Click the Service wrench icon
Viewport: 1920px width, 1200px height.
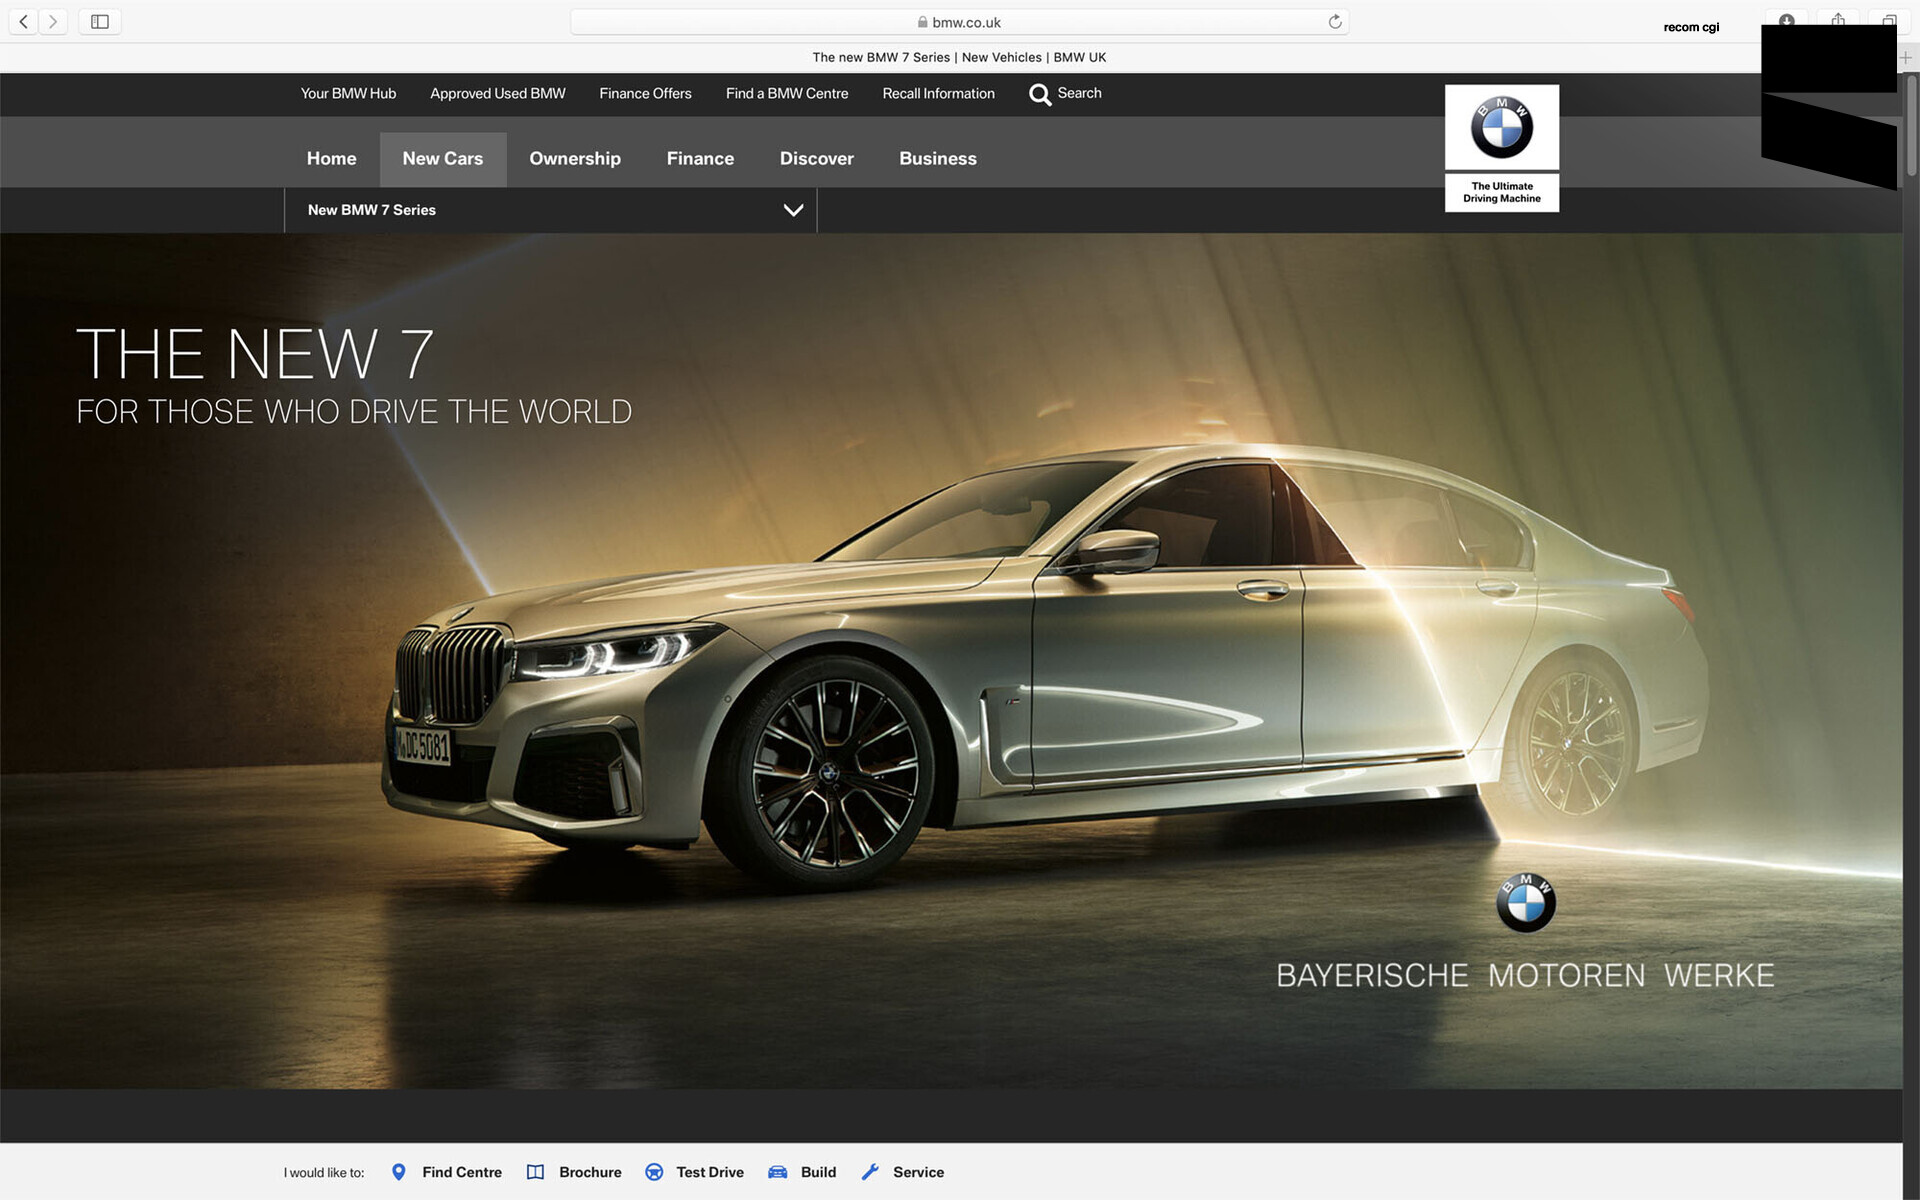click(870, 1172)
